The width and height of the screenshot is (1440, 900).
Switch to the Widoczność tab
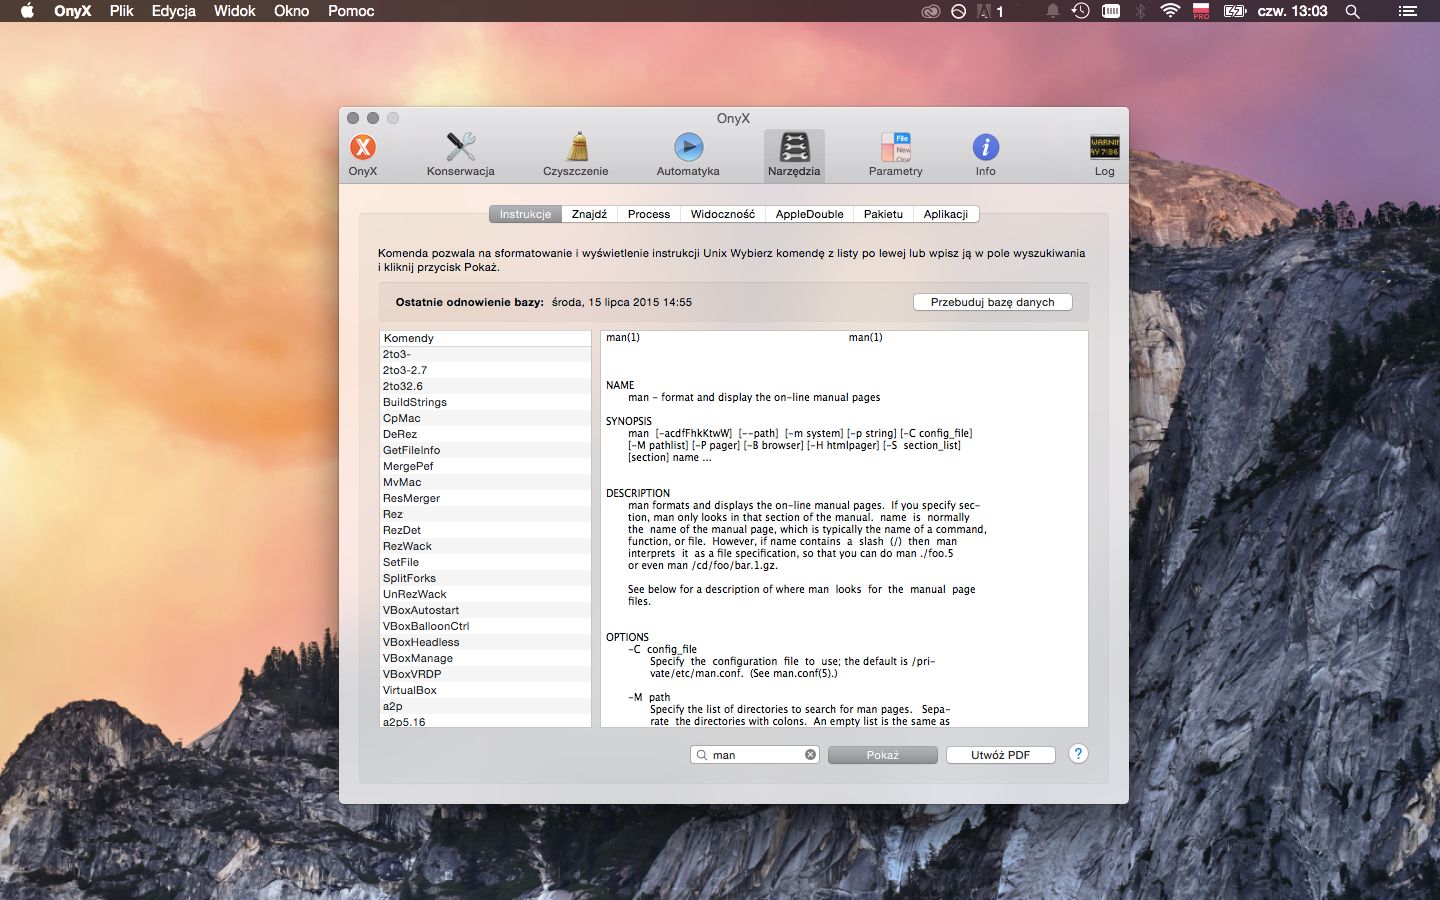pos(723,214)
